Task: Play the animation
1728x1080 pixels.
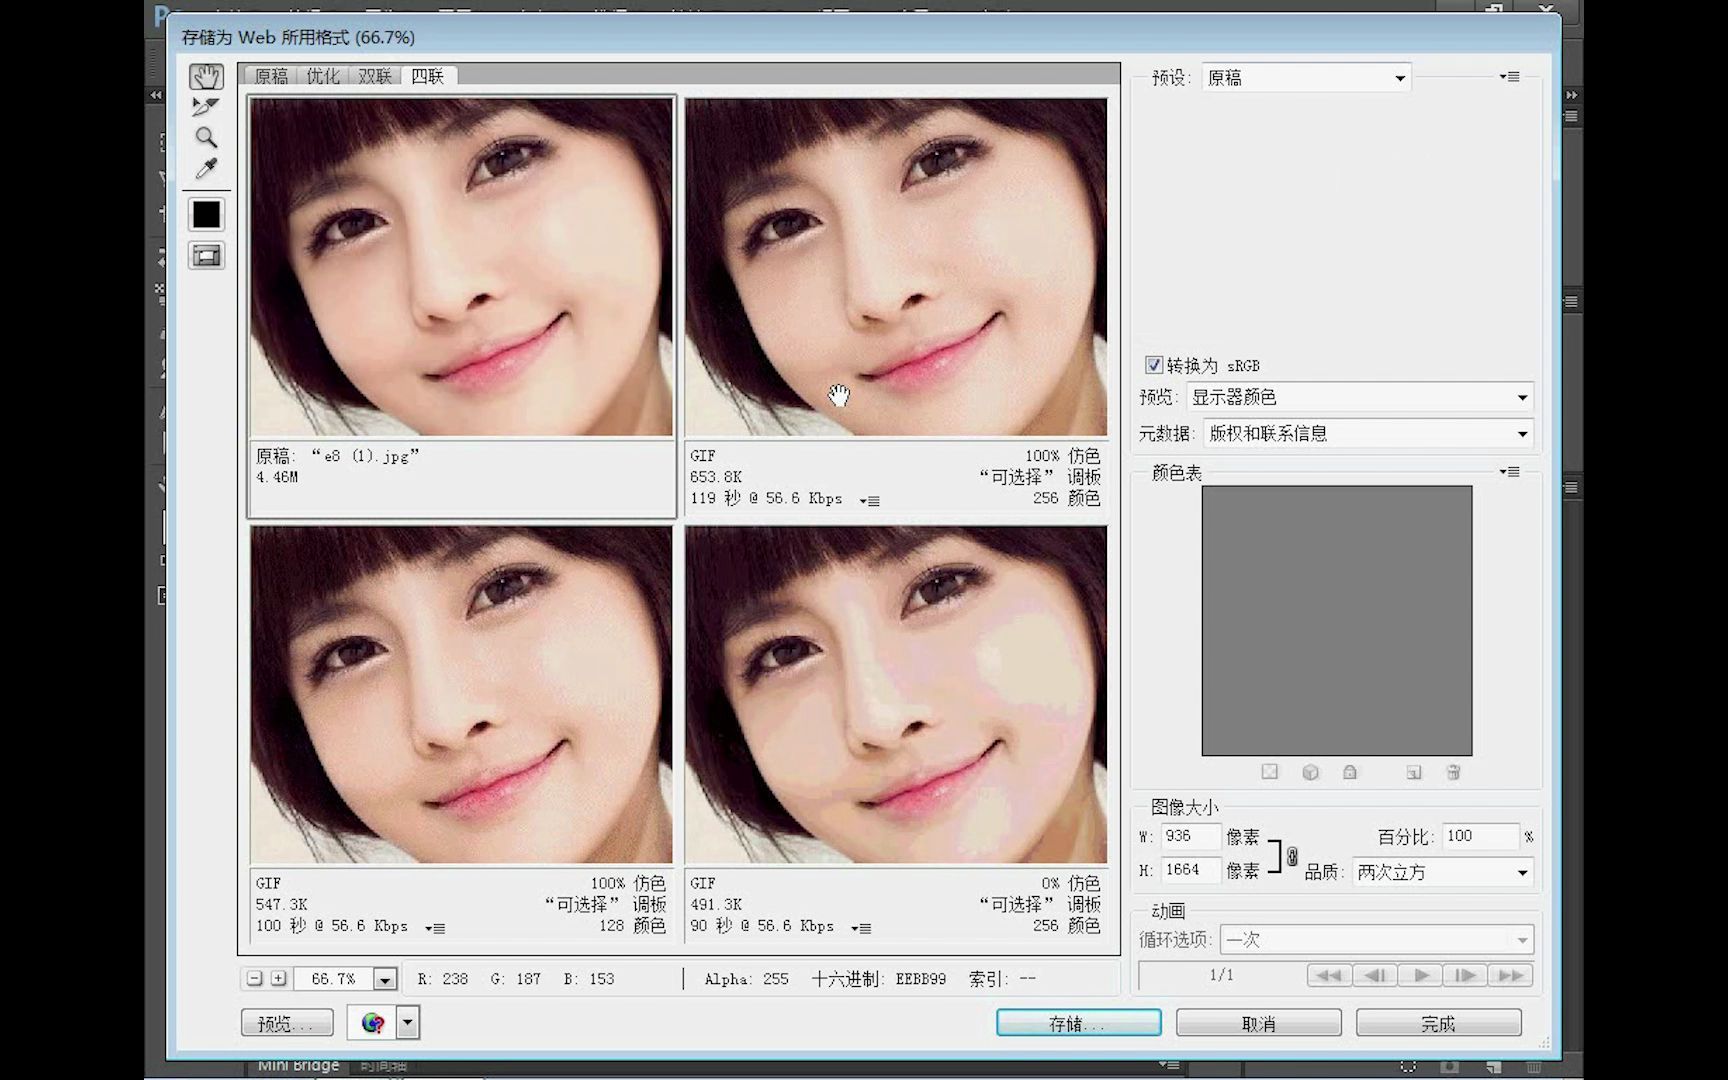Action: 1421,975
